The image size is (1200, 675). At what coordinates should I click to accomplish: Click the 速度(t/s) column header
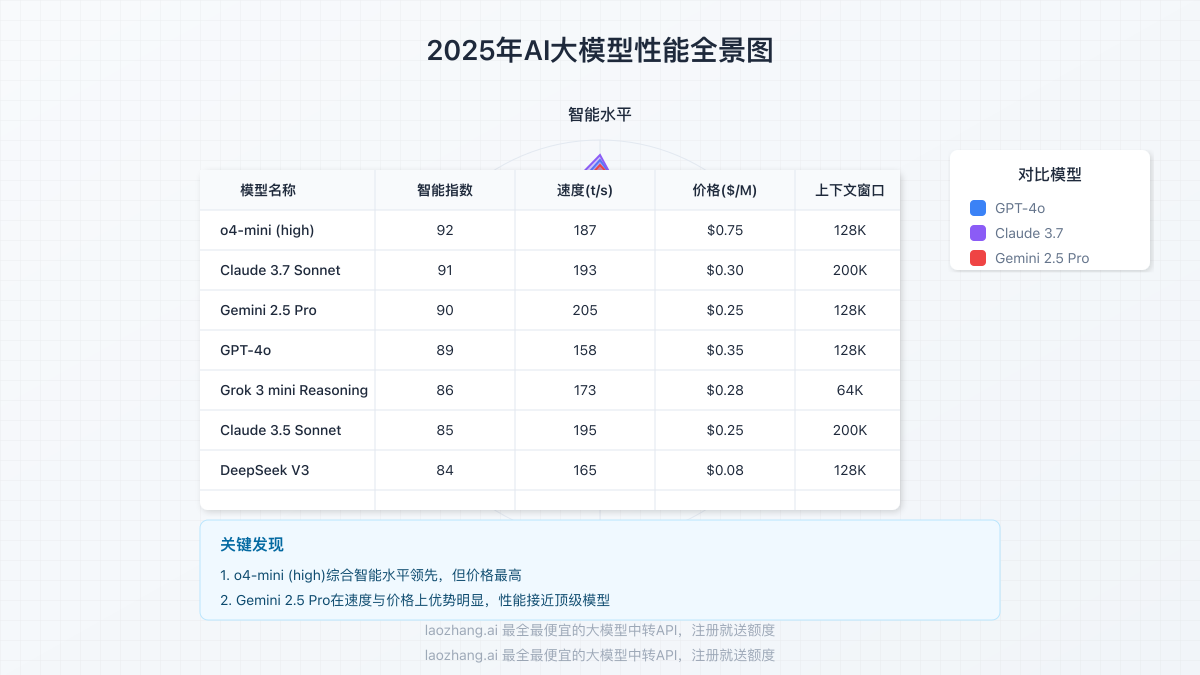click(x=585, y=190)
